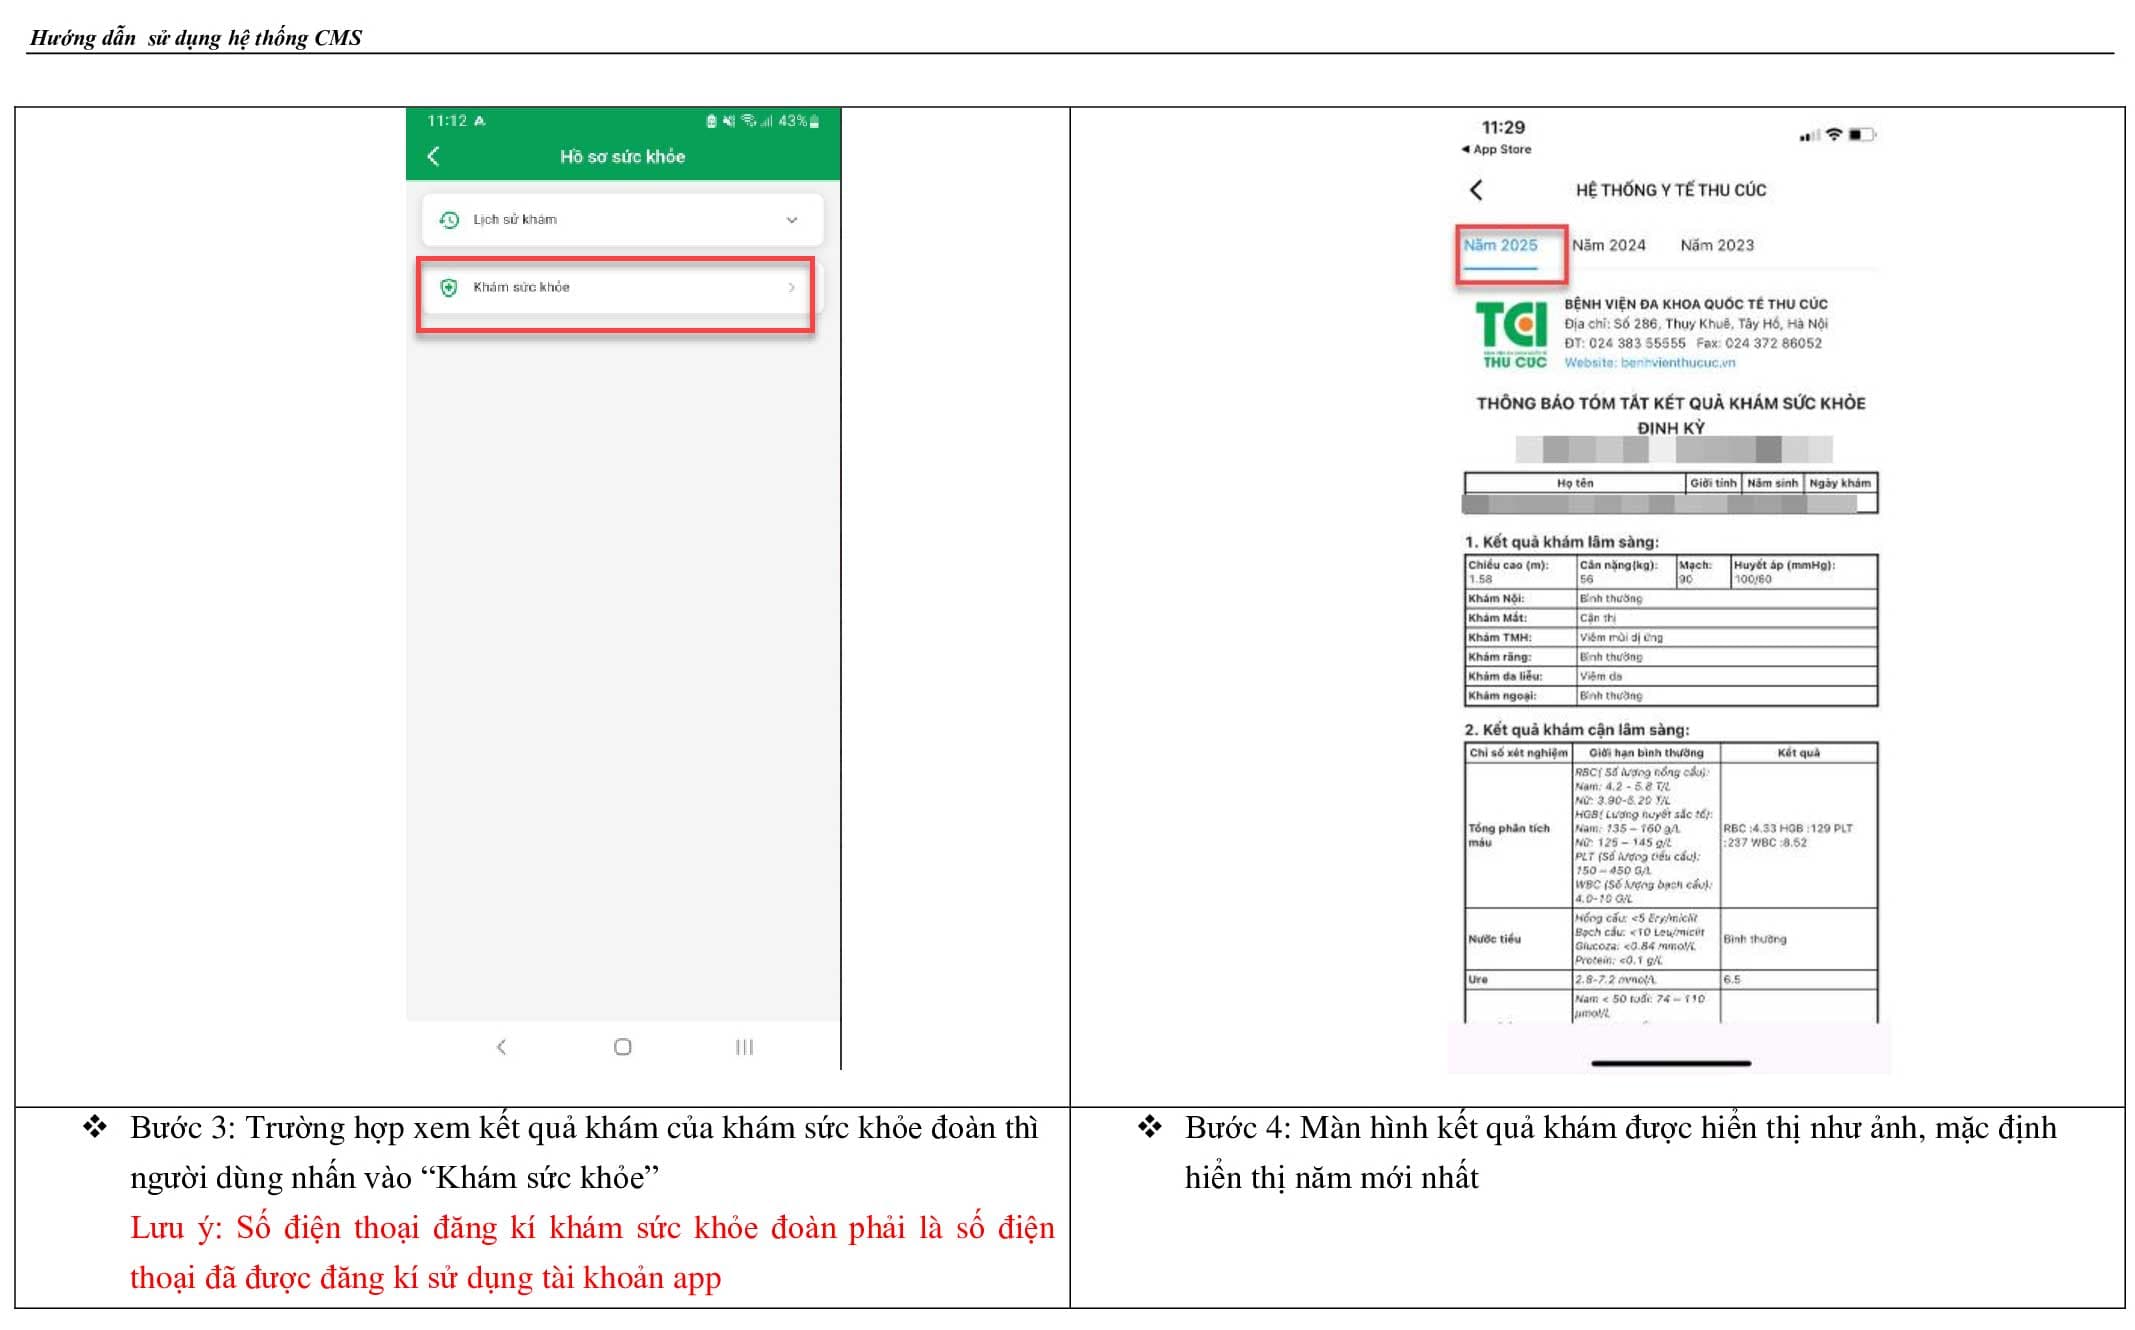Image resolution: width=2135 pixels, height=1330 pixels.
Task: Expand the Lịch sử khám dropdown chevron
Action: 792,220
